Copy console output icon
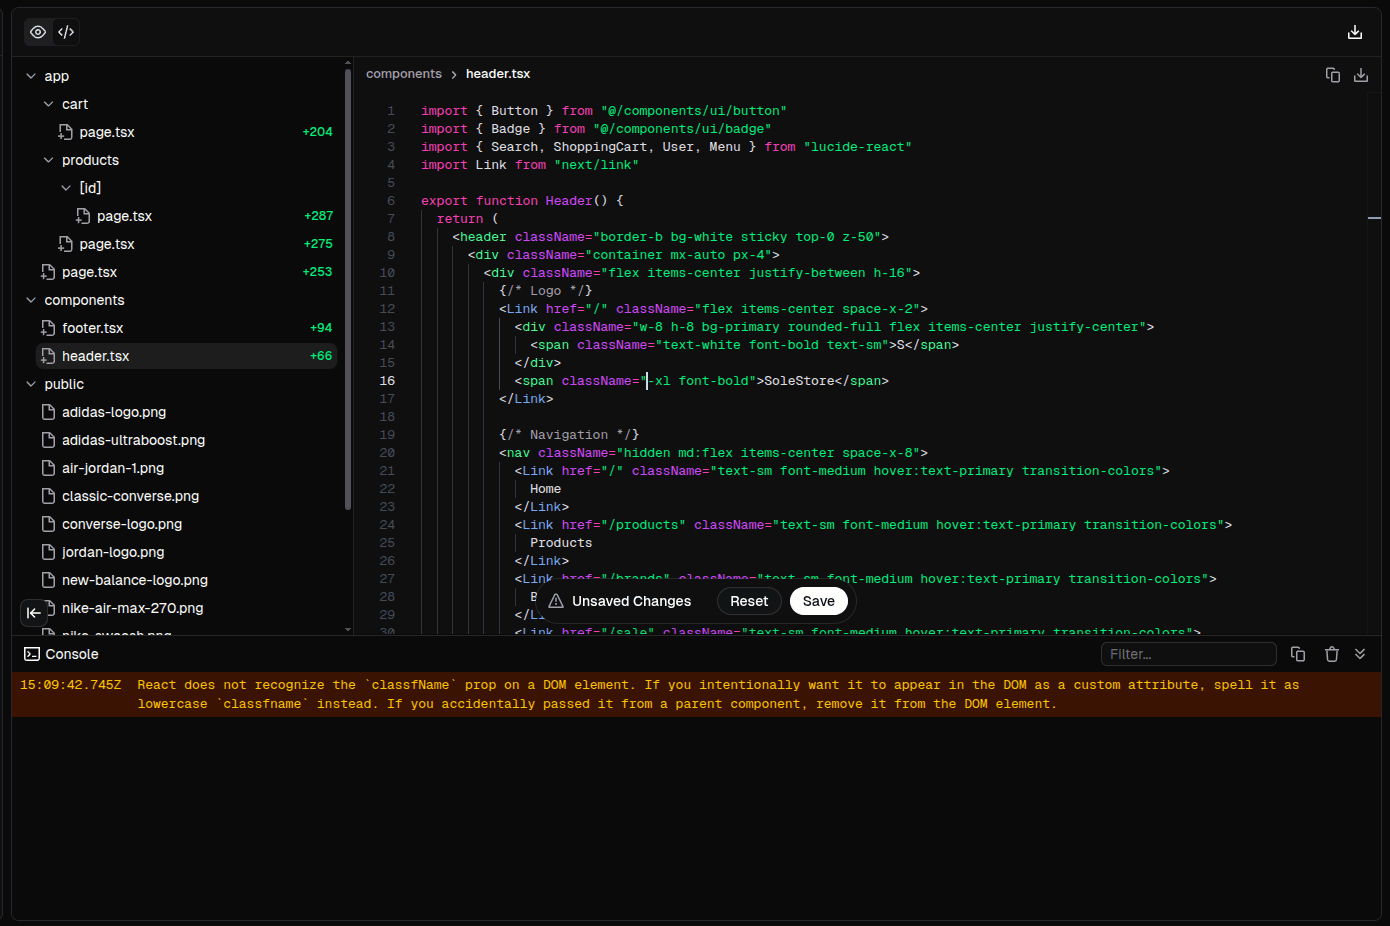 [x=1298, y=654]
